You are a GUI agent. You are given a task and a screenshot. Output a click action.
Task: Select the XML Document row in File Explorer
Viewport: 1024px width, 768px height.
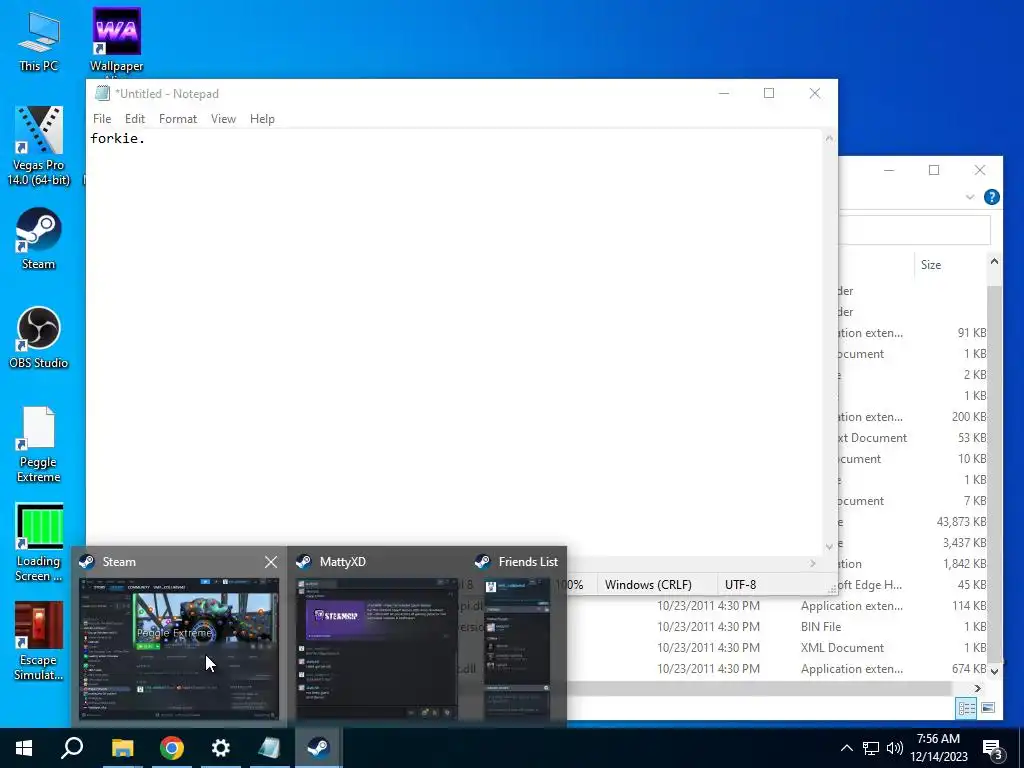777,647
